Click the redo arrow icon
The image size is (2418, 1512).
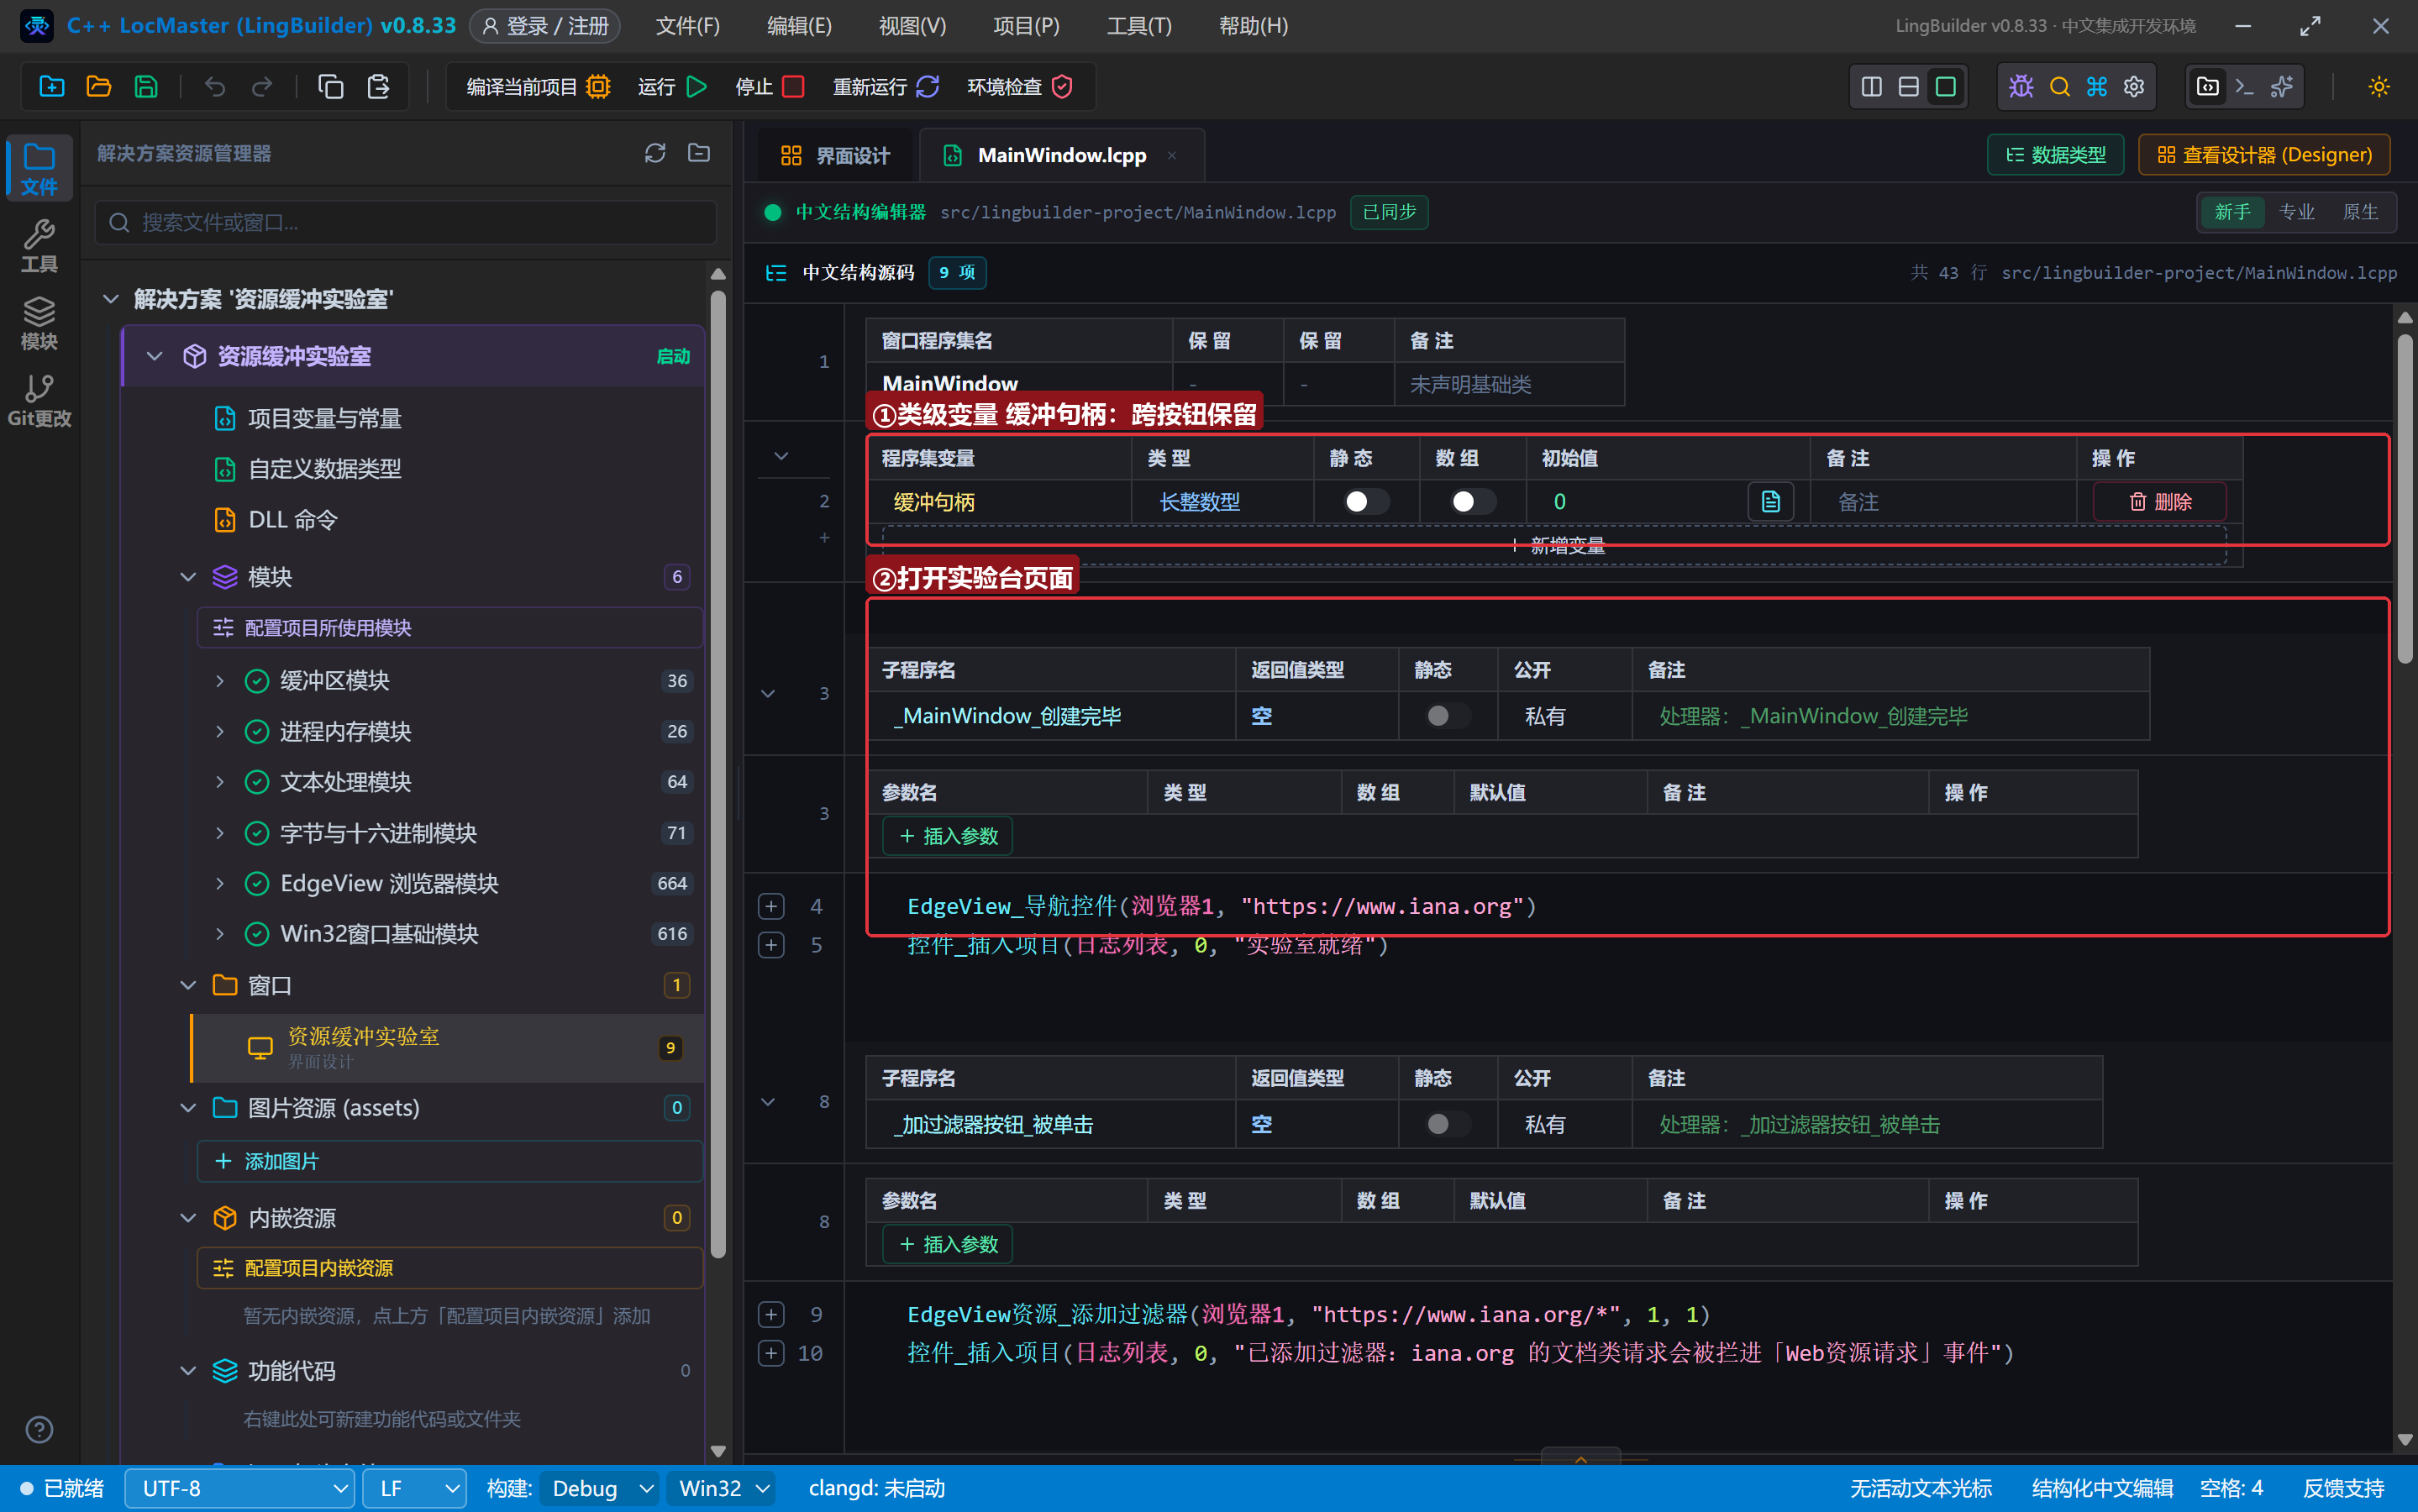pyautogui.click(x=262, y=87)
